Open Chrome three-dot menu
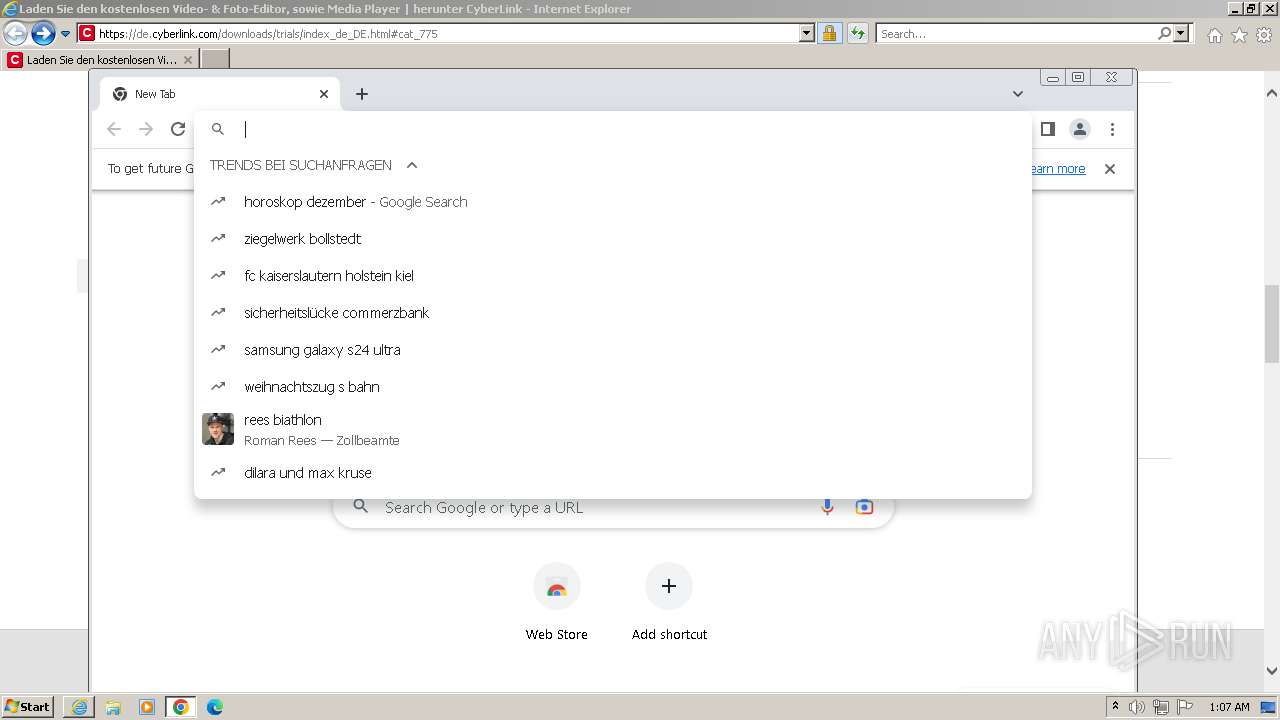The height and width of the screenshot is (720, 1280). point(1112,129)
